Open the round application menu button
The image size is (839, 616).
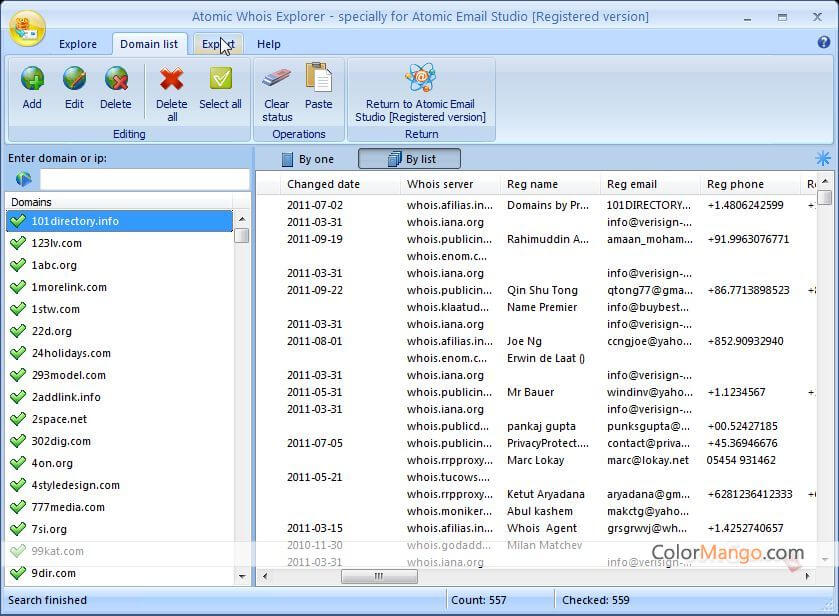(27, 28)
